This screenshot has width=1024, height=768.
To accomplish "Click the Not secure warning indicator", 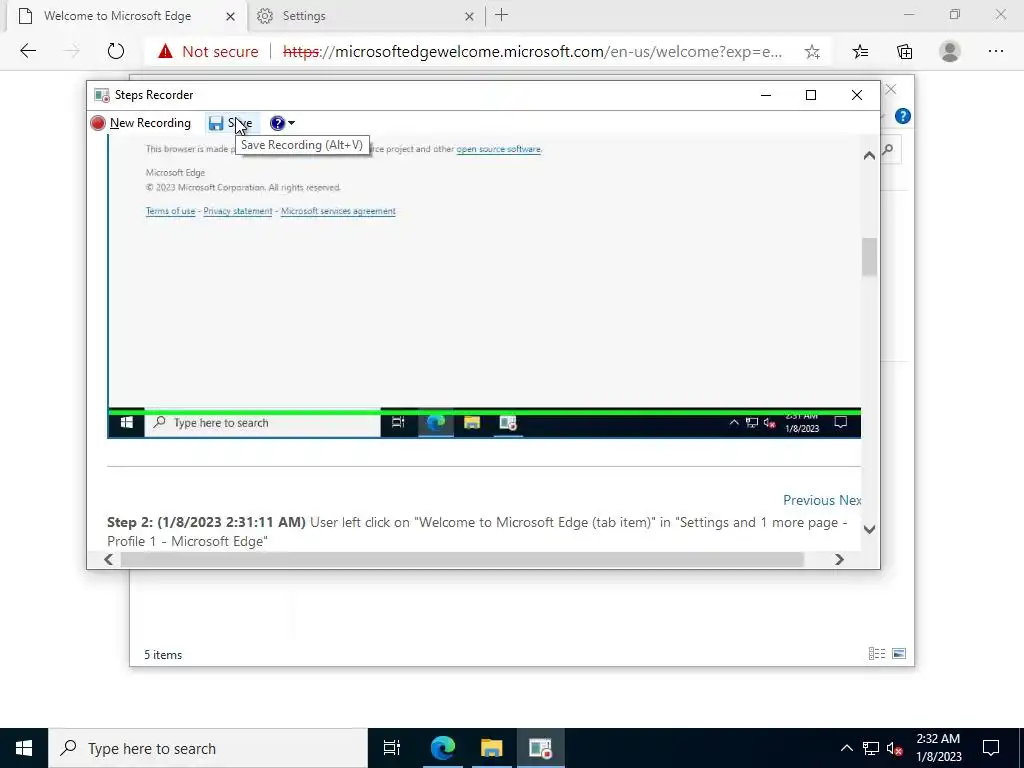I will 208,52.
